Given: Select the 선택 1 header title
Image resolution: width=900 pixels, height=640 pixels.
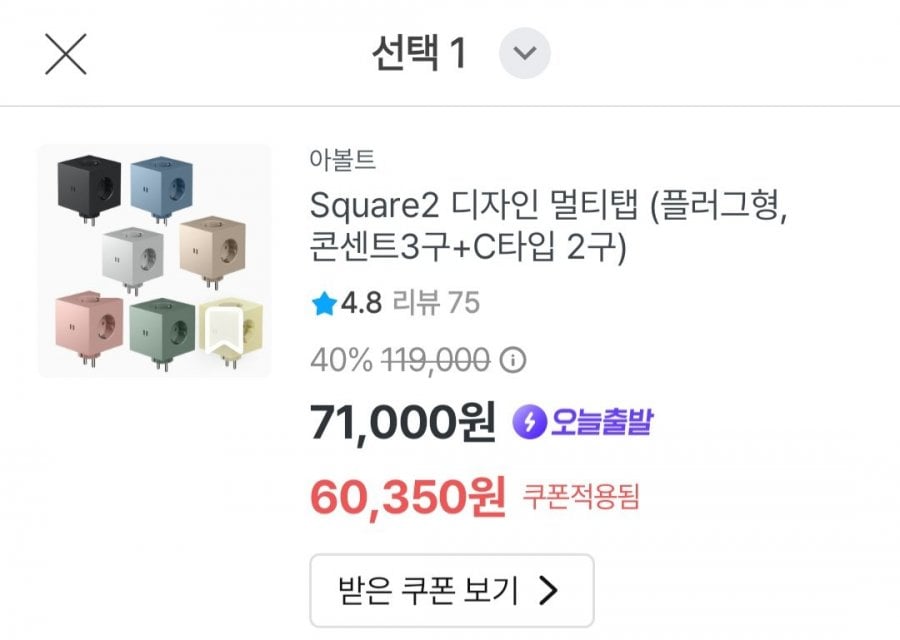Looking at the screenshot, I should (x=419, y=54).
